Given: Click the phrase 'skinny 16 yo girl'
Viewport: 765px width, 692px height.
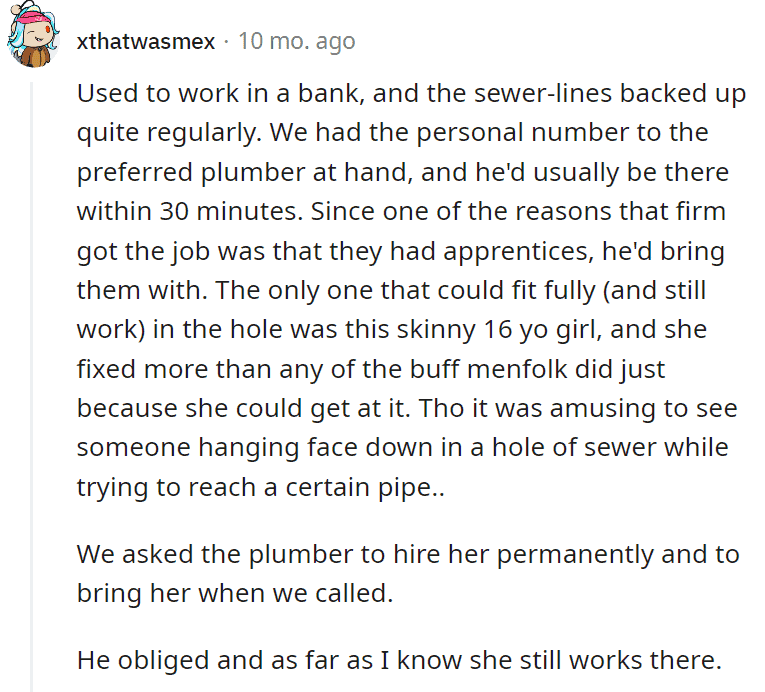Looking at the screenshot, I should click(x=497, y=330).
